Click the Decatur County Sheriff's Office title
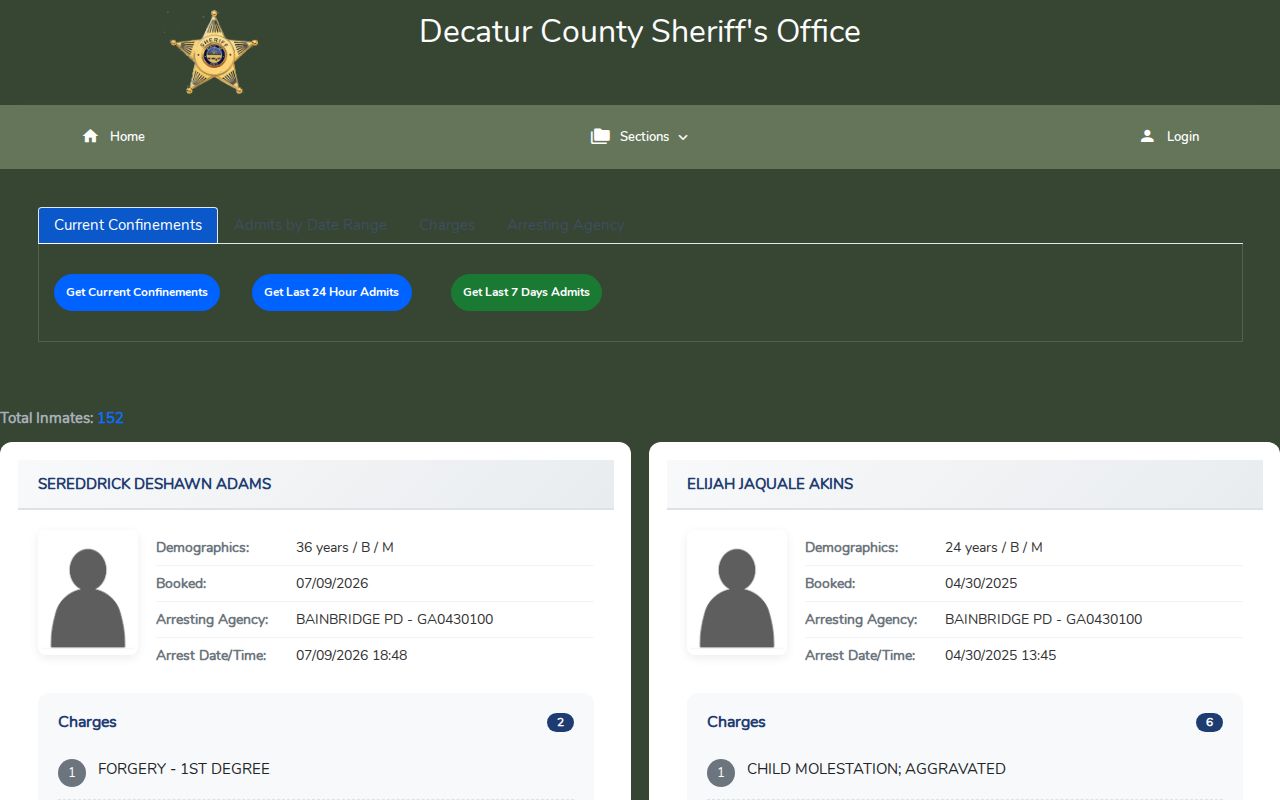 [x=640, y=31]
